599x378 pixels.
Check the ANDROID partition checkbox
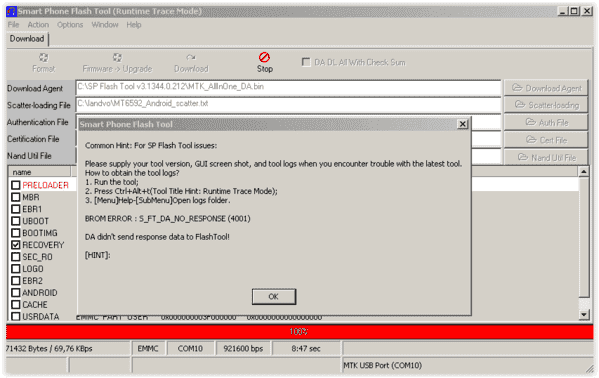16,293
